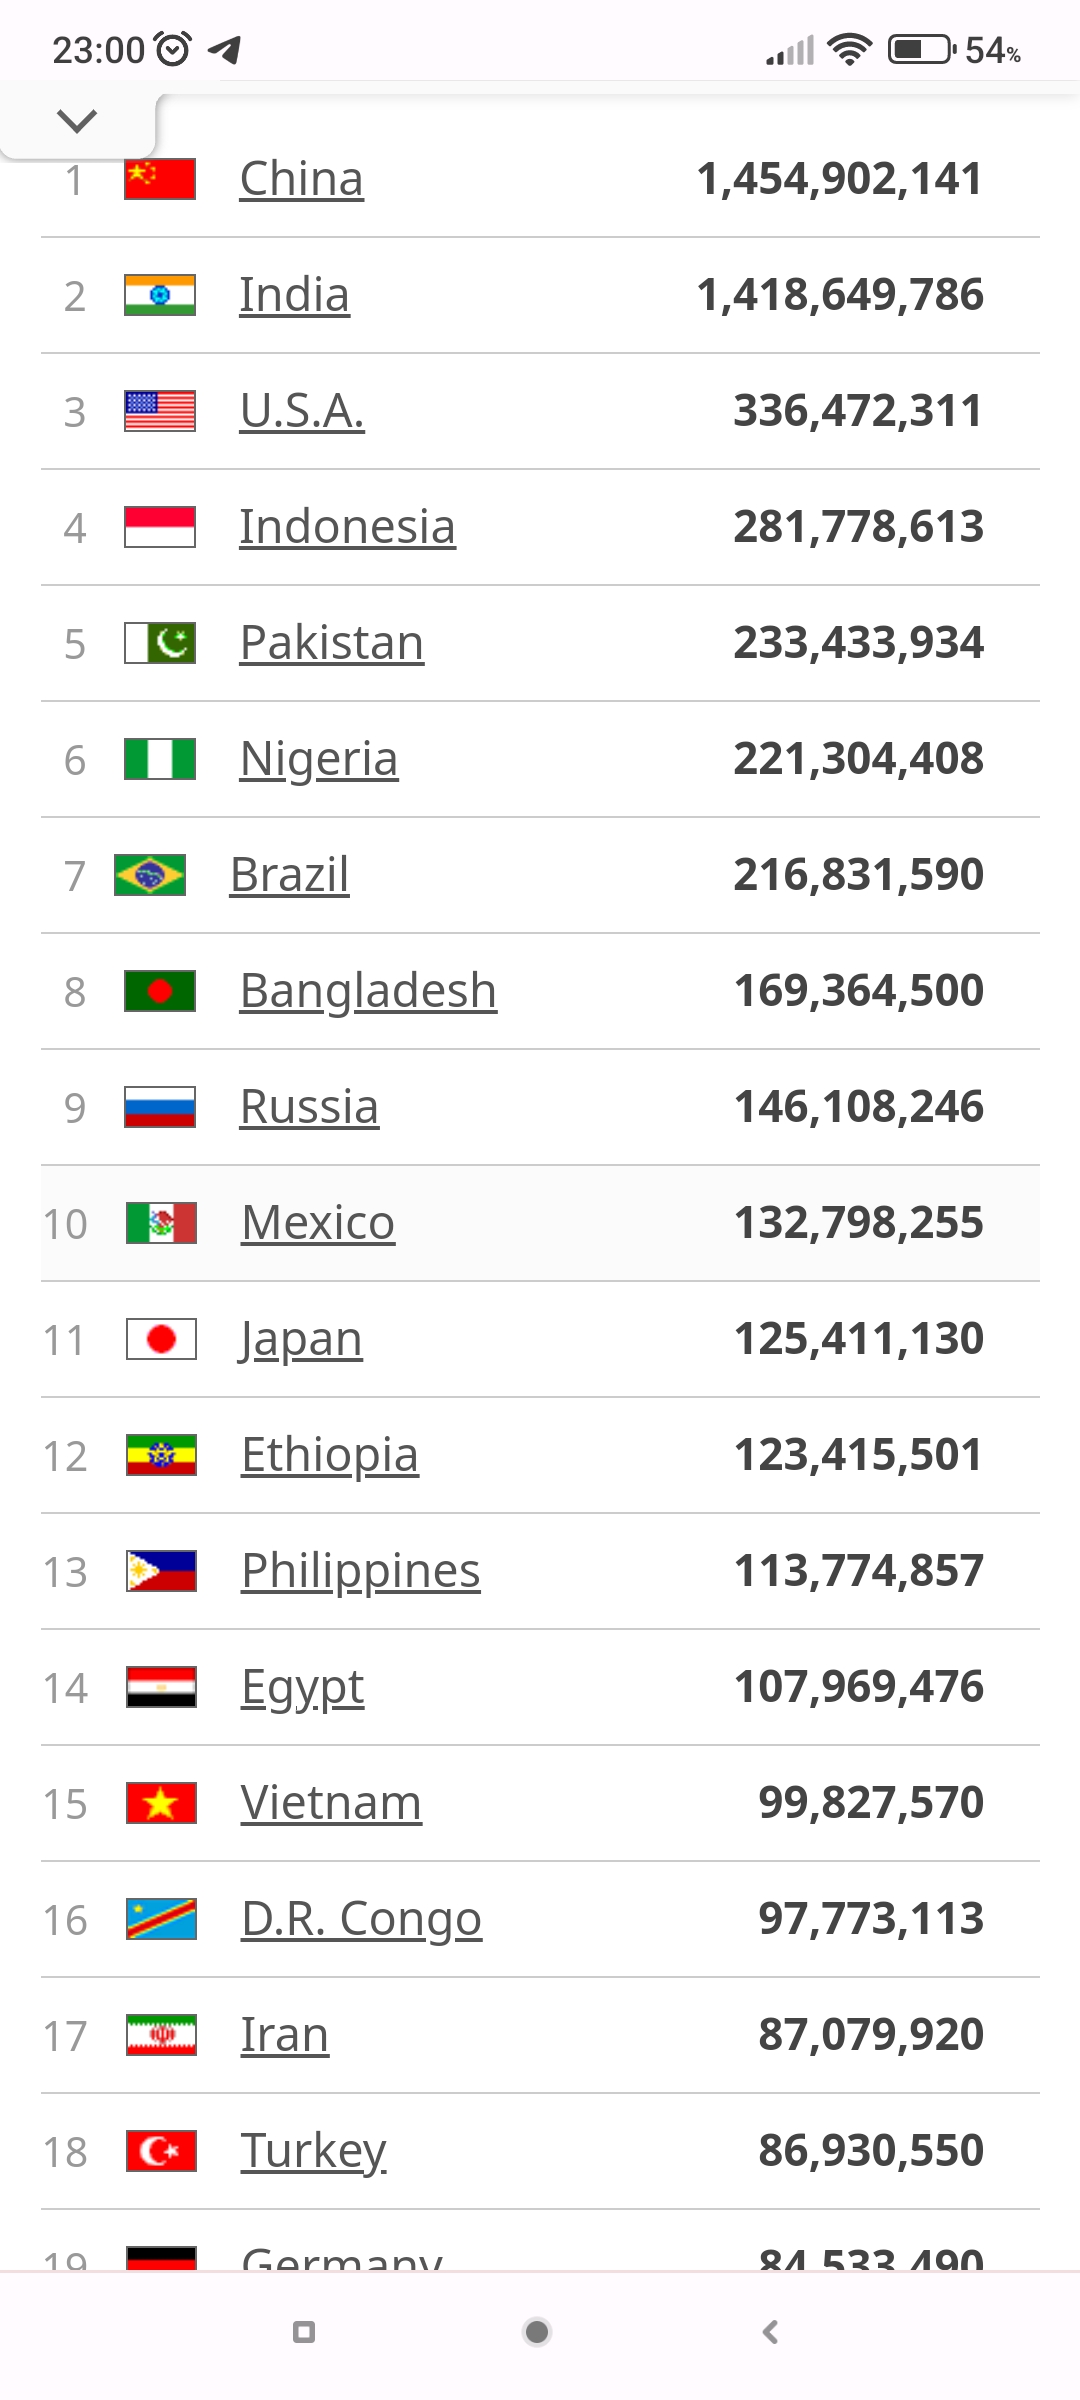
Task: Tap the Android back navigation arrow
Action: tap(770, 2332)
